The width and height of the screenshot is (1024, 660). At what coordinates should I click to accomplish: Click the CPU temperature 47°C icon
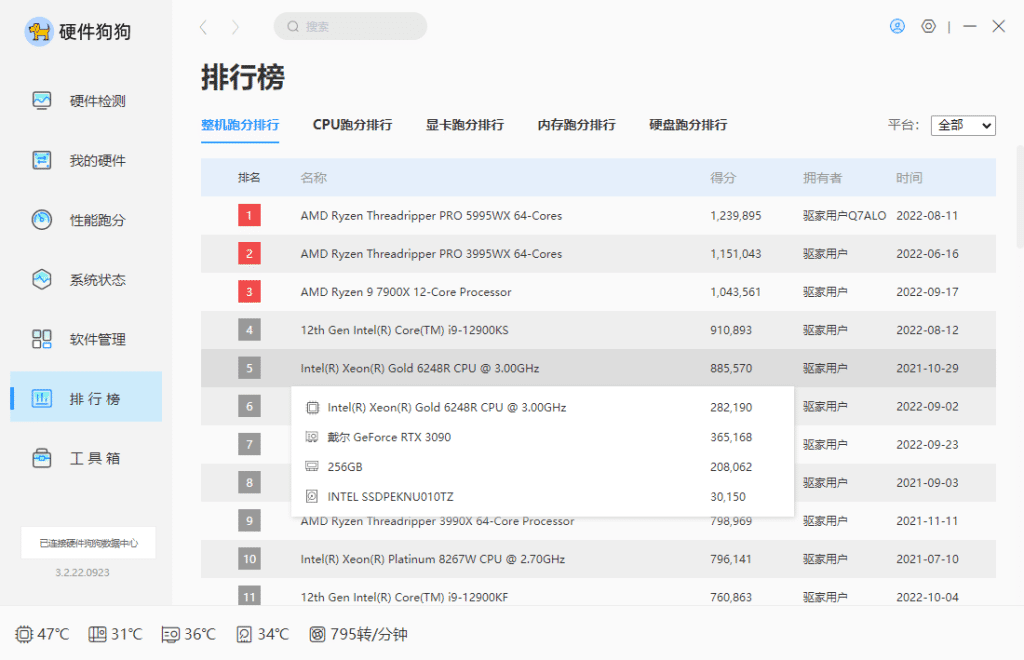tap(24, 634)
